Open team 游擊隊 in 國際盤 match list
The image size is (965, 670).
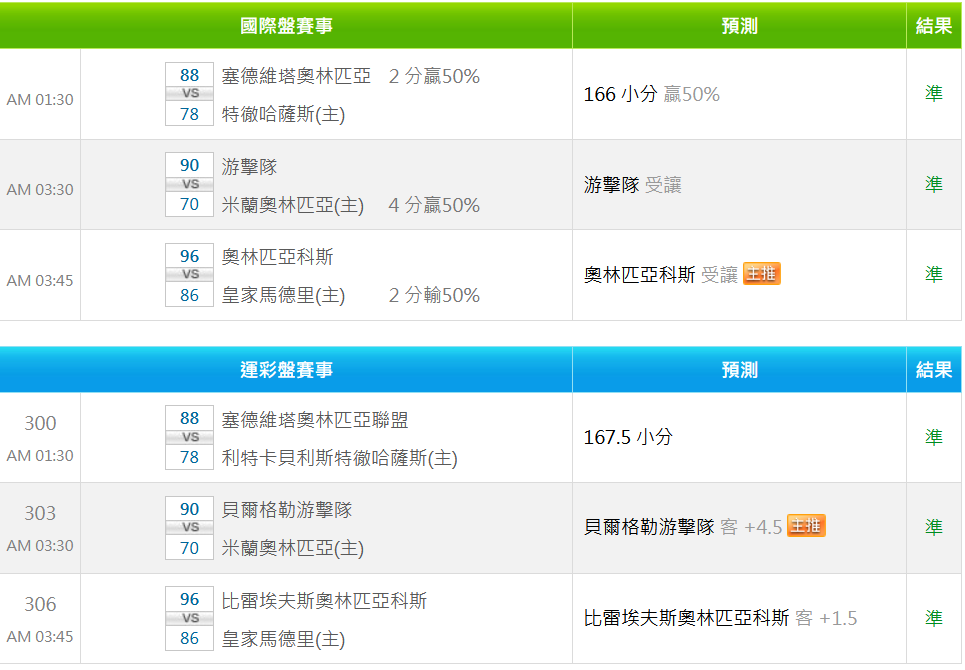(x=249, y=167)
